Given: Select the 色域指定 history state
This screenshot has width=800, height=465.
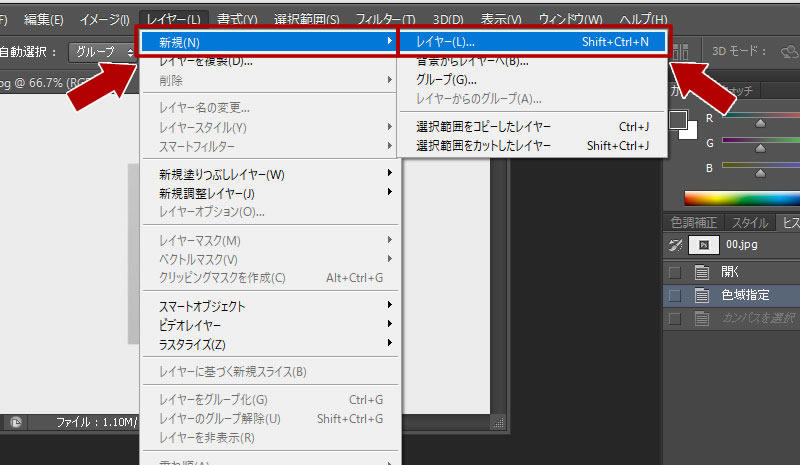Looking at the screenshot, I should coord(732,295).
